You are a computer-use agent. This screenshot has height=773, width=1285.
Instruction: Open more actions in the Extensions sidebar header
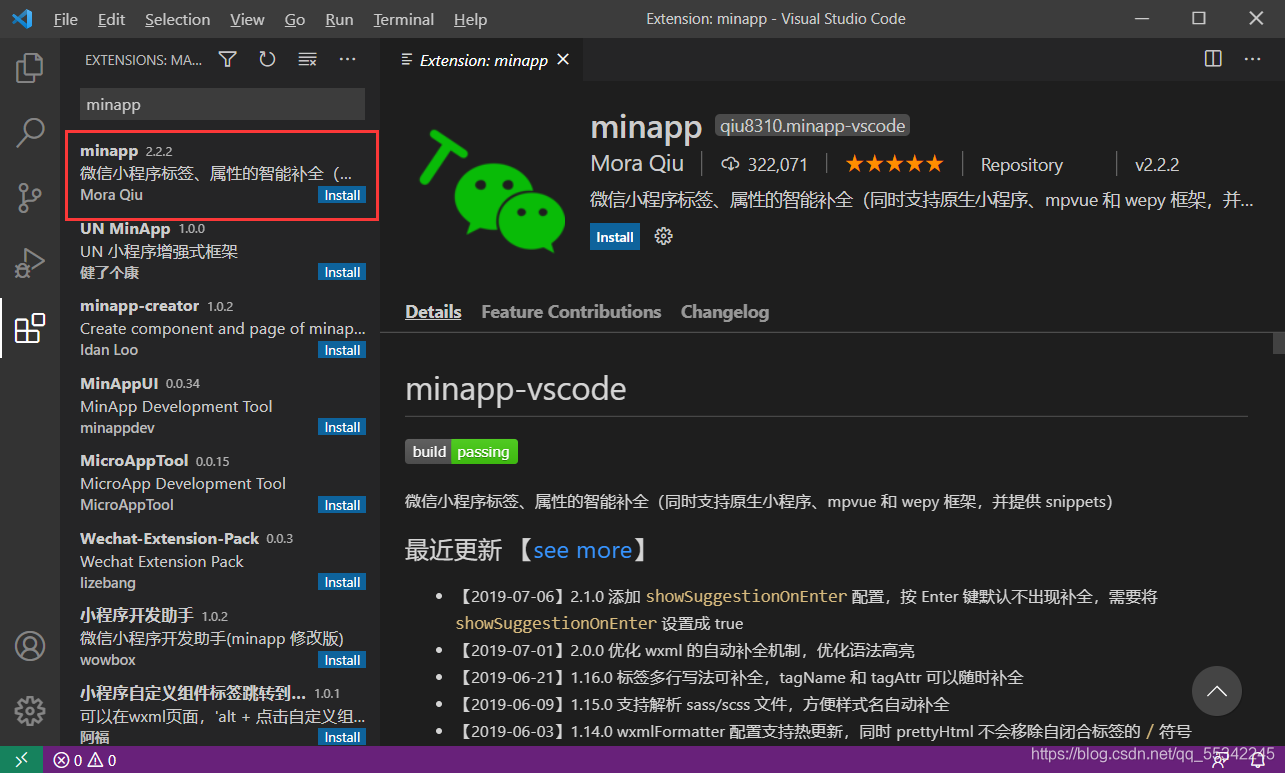[x=348, y=60]
